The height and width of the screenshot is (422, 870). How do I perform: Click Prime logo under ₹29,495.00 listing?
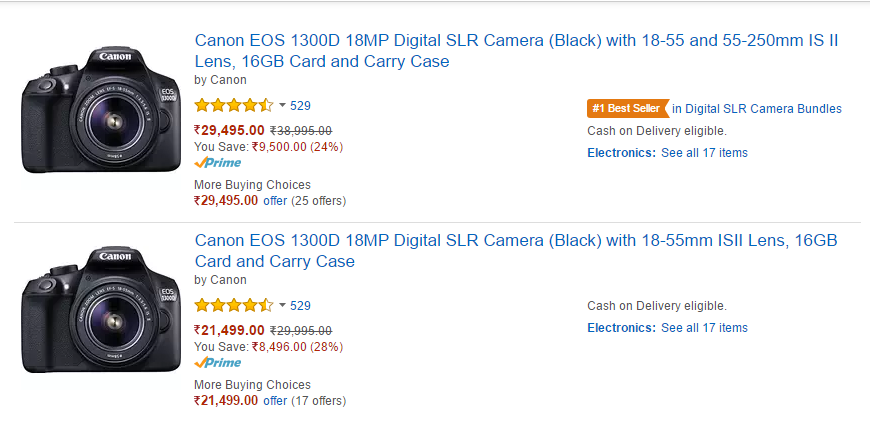tap(218, 162)
